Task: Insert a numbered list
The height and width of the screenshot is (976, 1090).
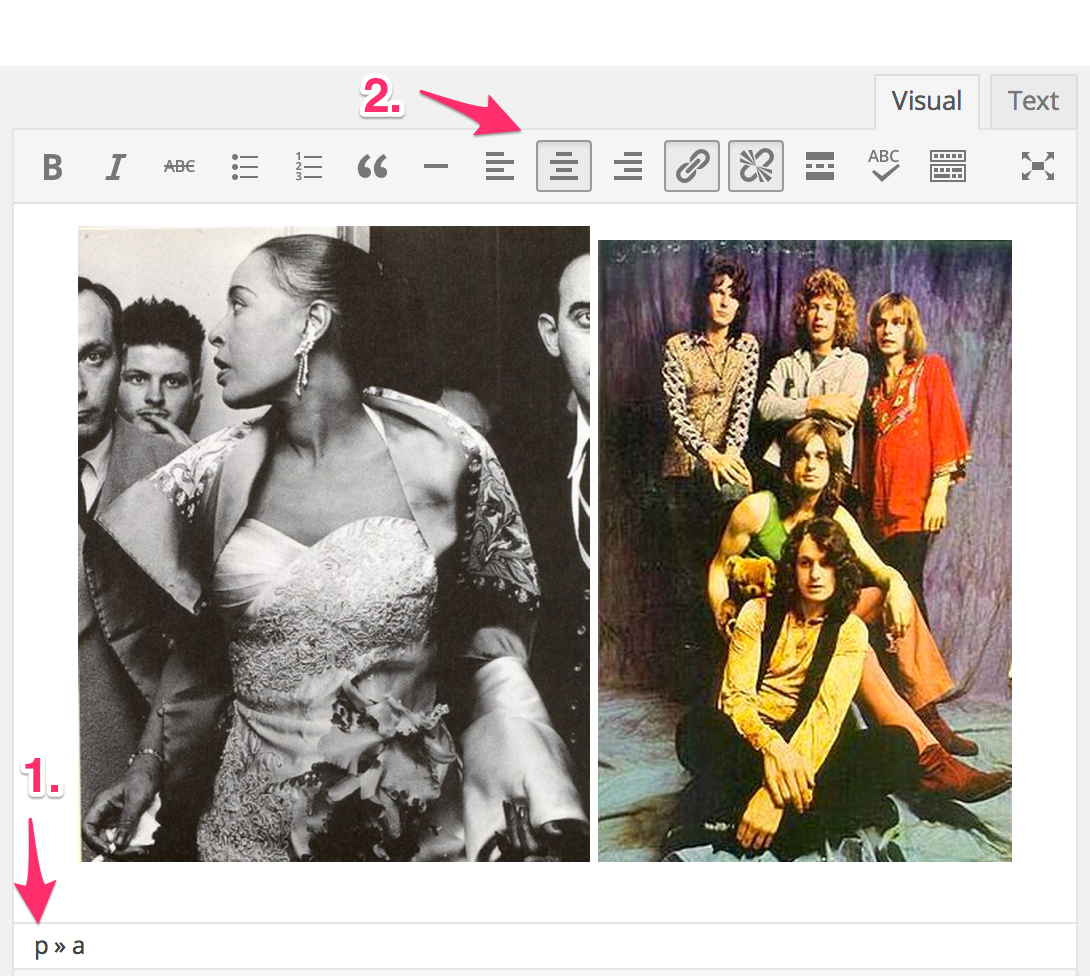Action: [308, 167]
